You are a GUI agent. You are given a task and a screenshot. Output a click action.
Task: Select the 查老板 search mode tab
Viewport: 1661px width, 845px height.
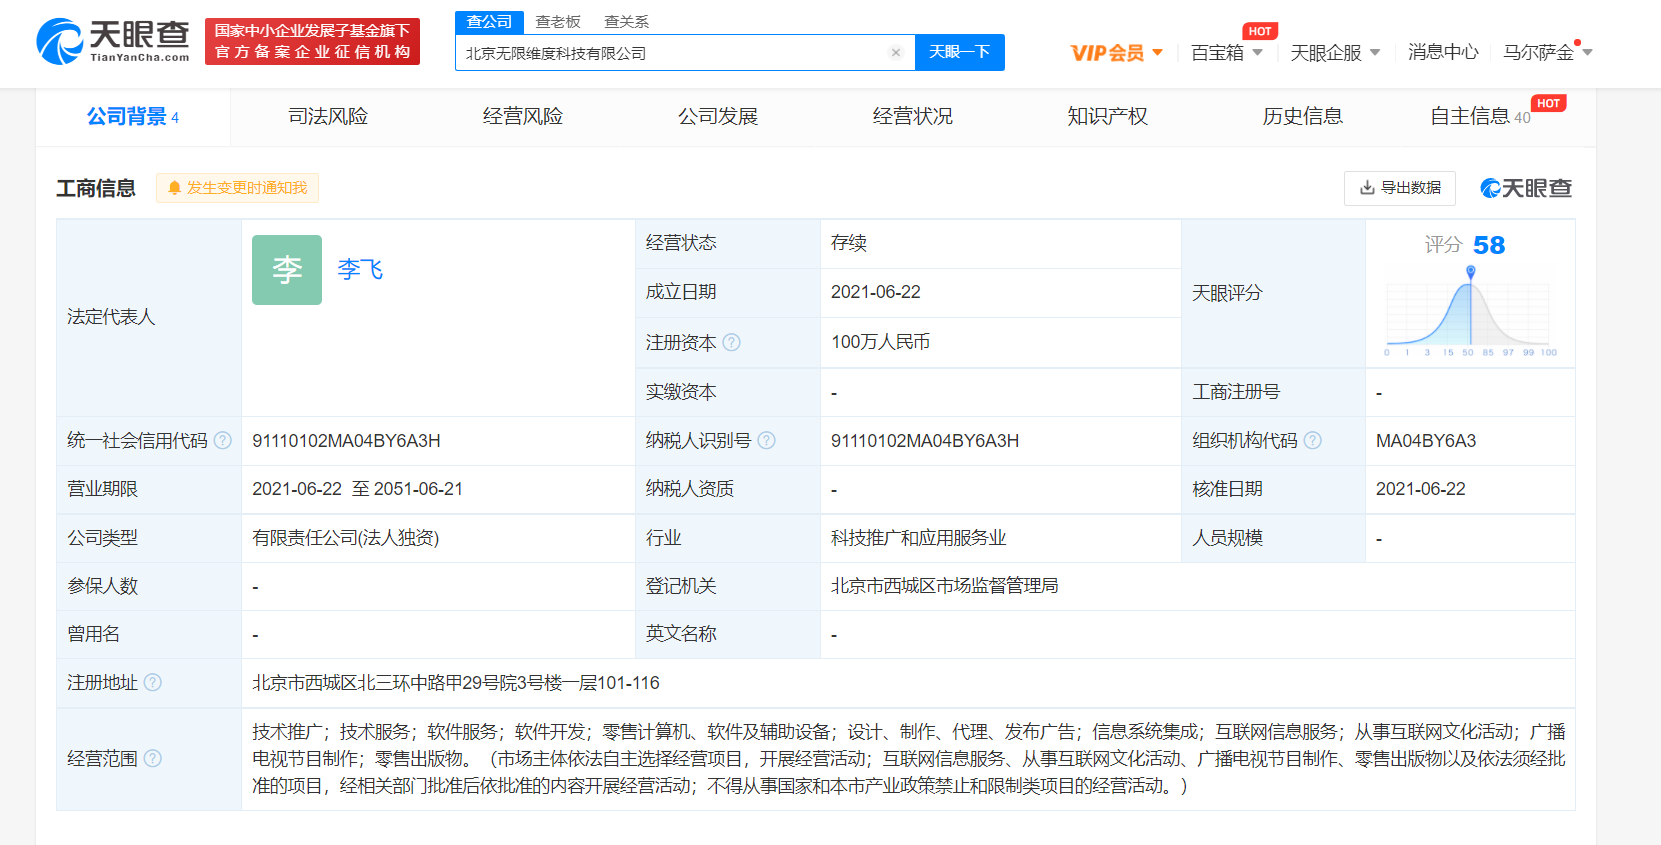pyautogui.click(x=558, y=22)
